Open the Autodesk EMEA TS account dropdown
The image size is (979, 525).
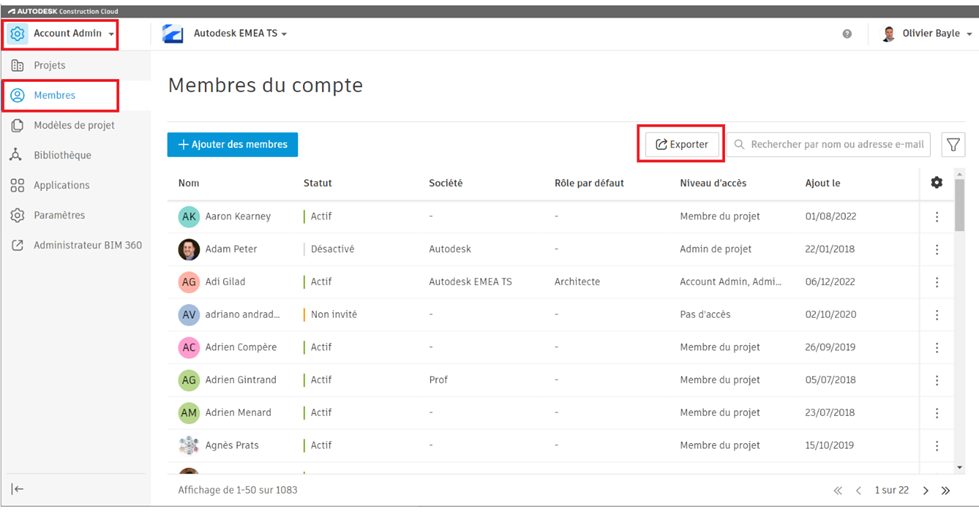point(240,34)
